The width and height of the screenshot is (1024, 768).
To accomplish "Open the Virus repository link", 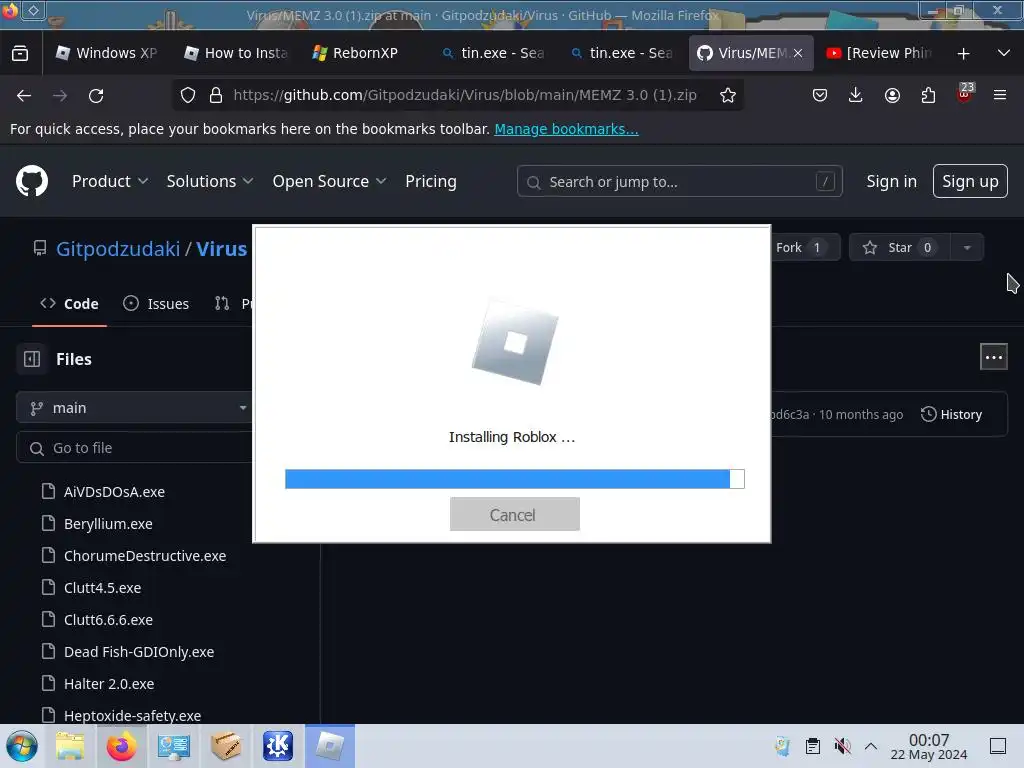I will tap(221, 249).
